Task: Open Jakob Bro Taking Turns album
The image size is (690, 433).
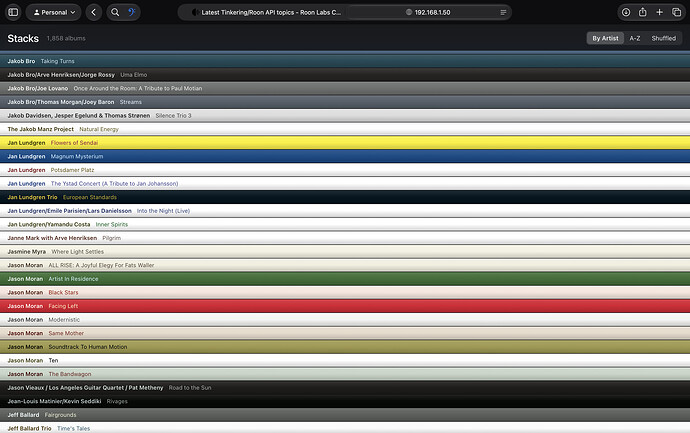Action: click(x=345, y=61)
